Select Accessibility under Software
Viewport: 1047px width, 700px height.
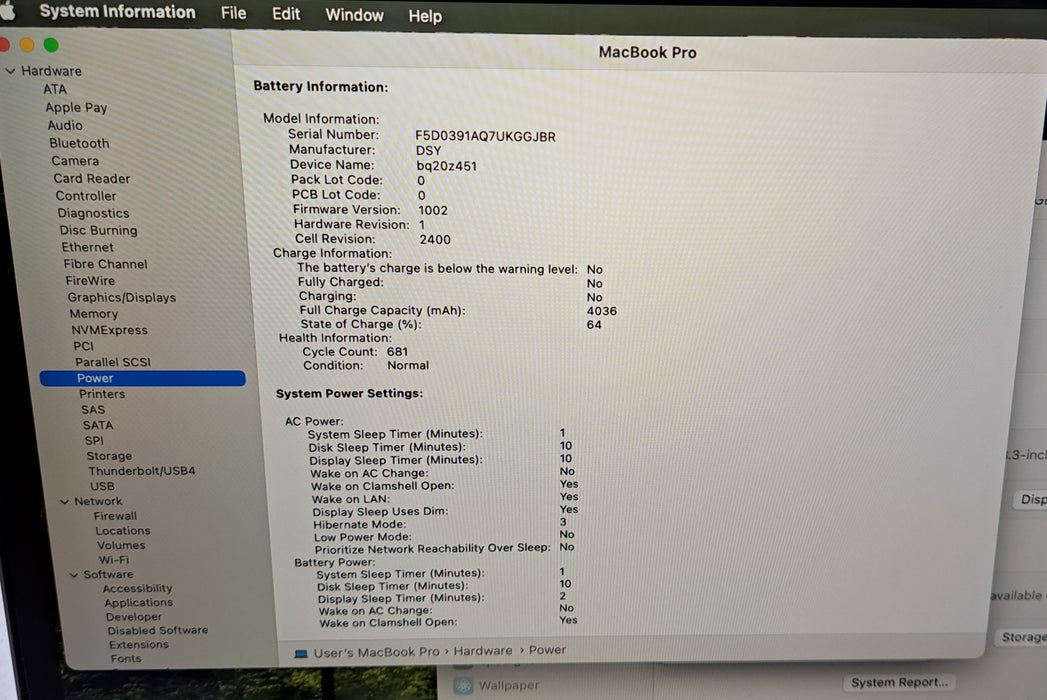138,588
